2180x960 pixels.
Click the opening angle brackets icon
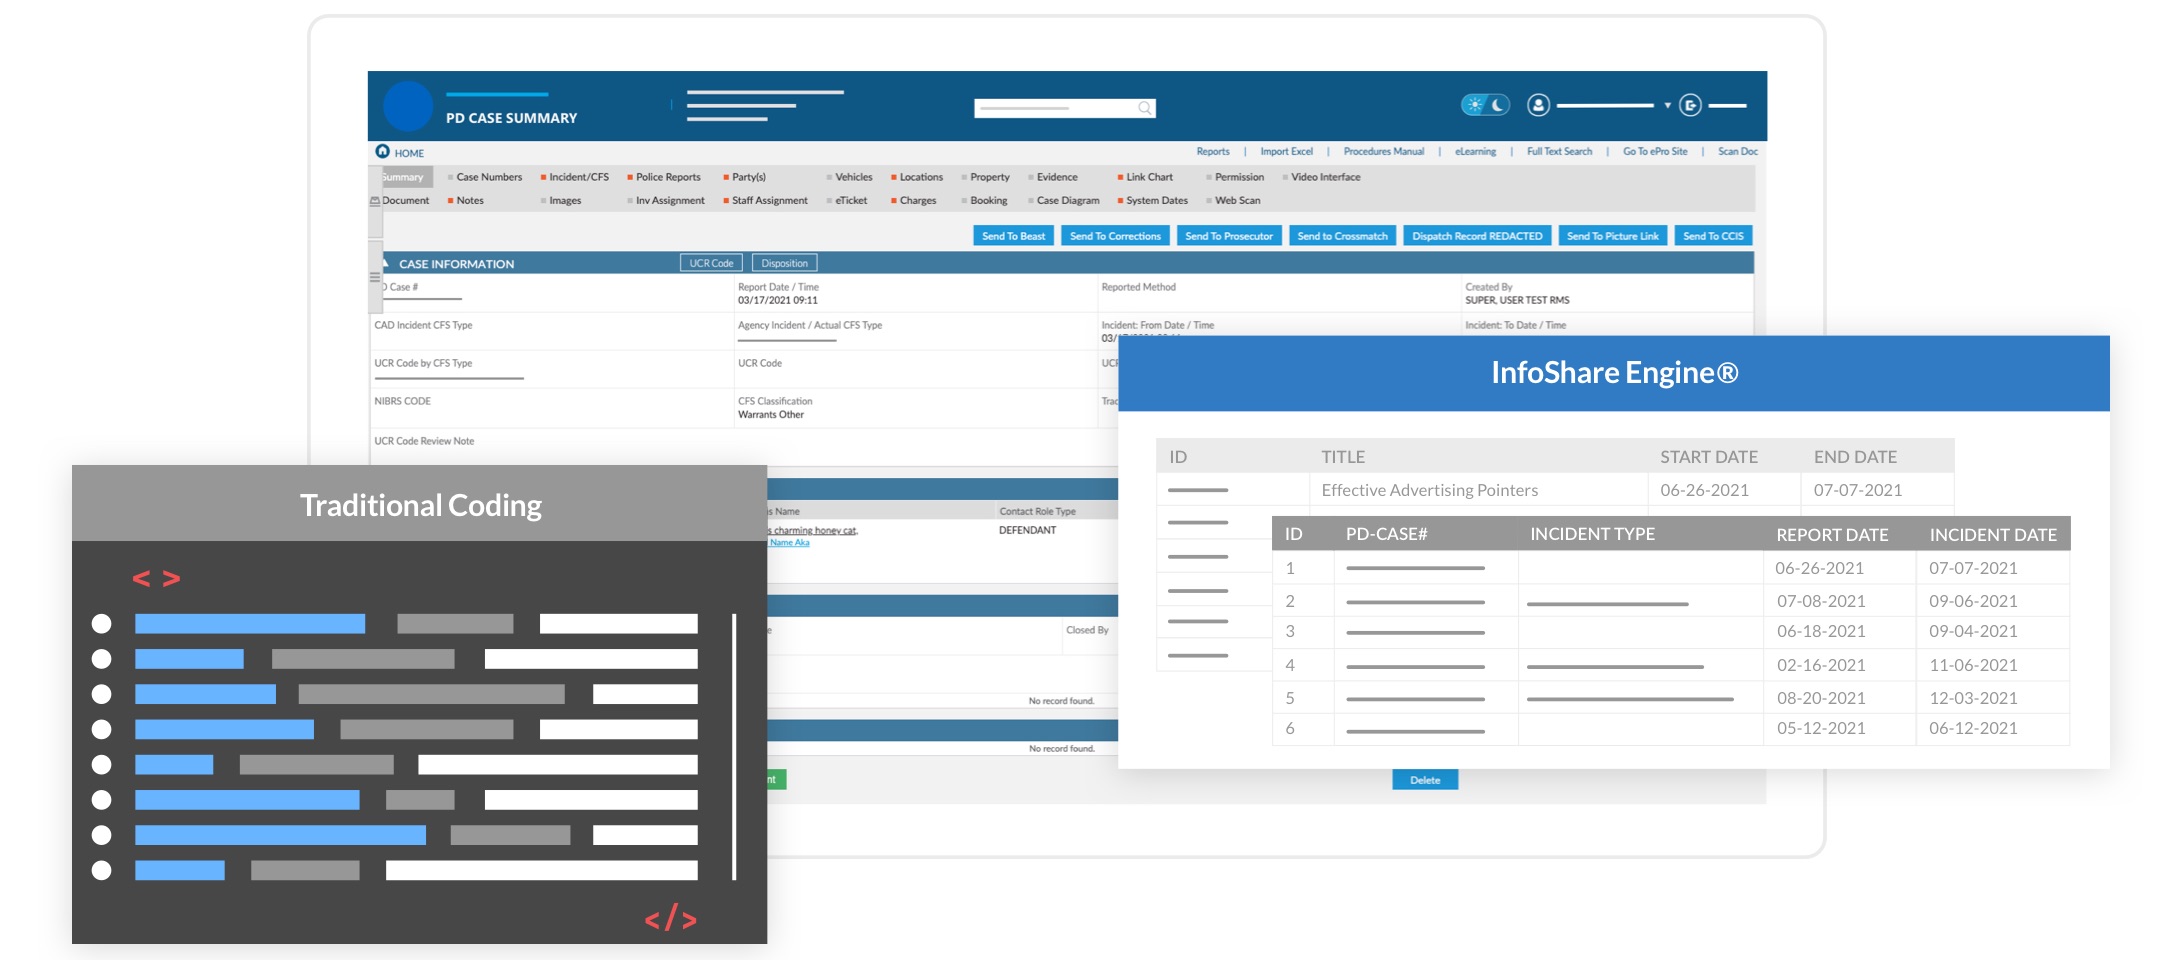[157, 579]
